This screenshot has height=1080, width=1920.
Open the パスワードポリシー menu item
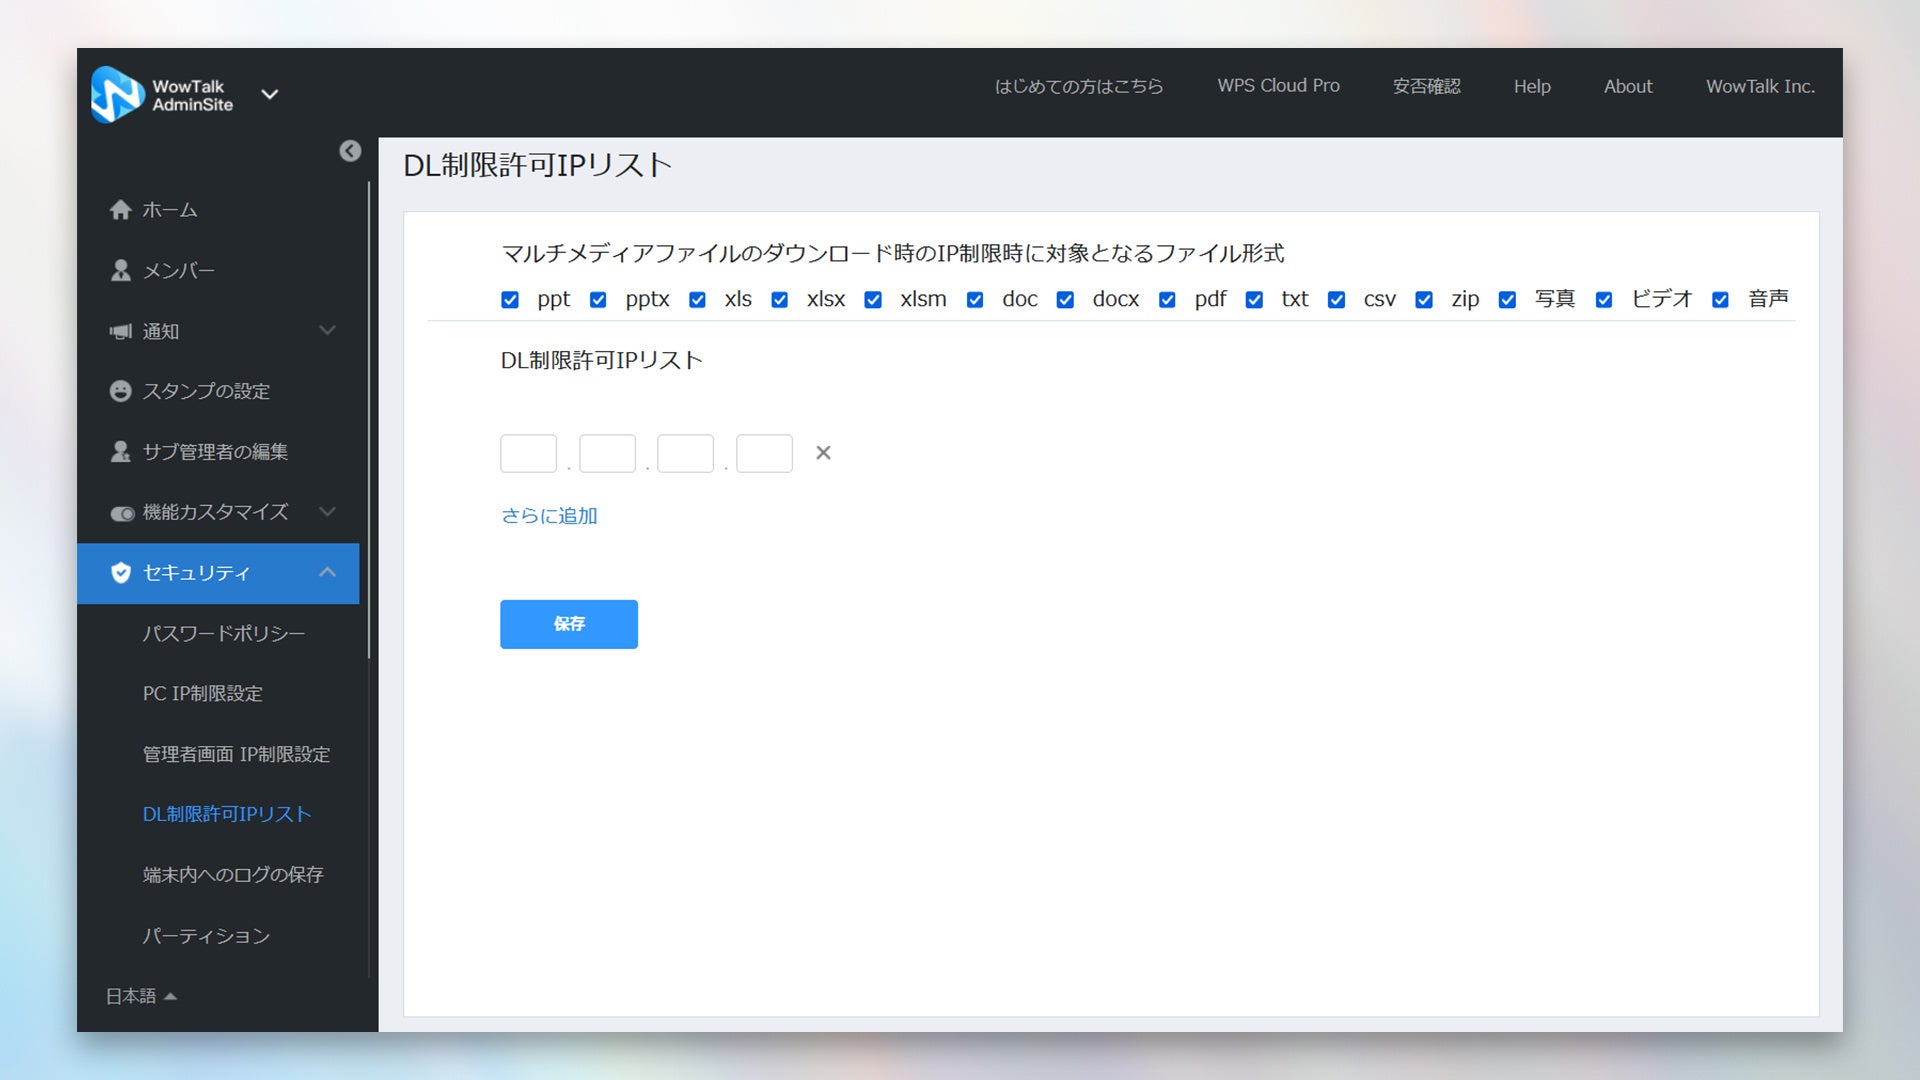click(224, 634)
